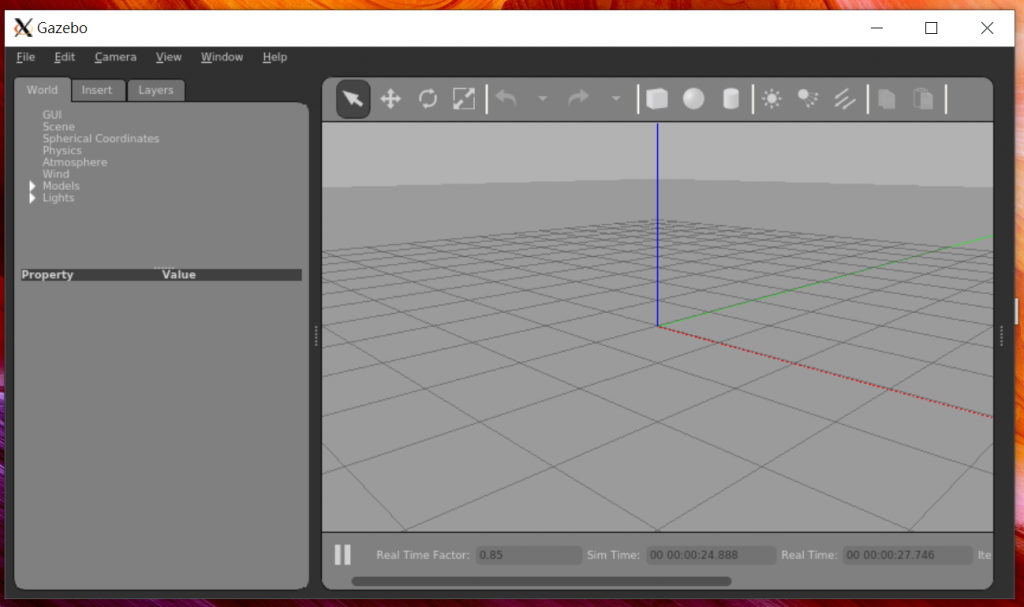Activate the translate mode tool
Screen dimensions: 1024x607
pyautogui.click(x=391, y=99)
